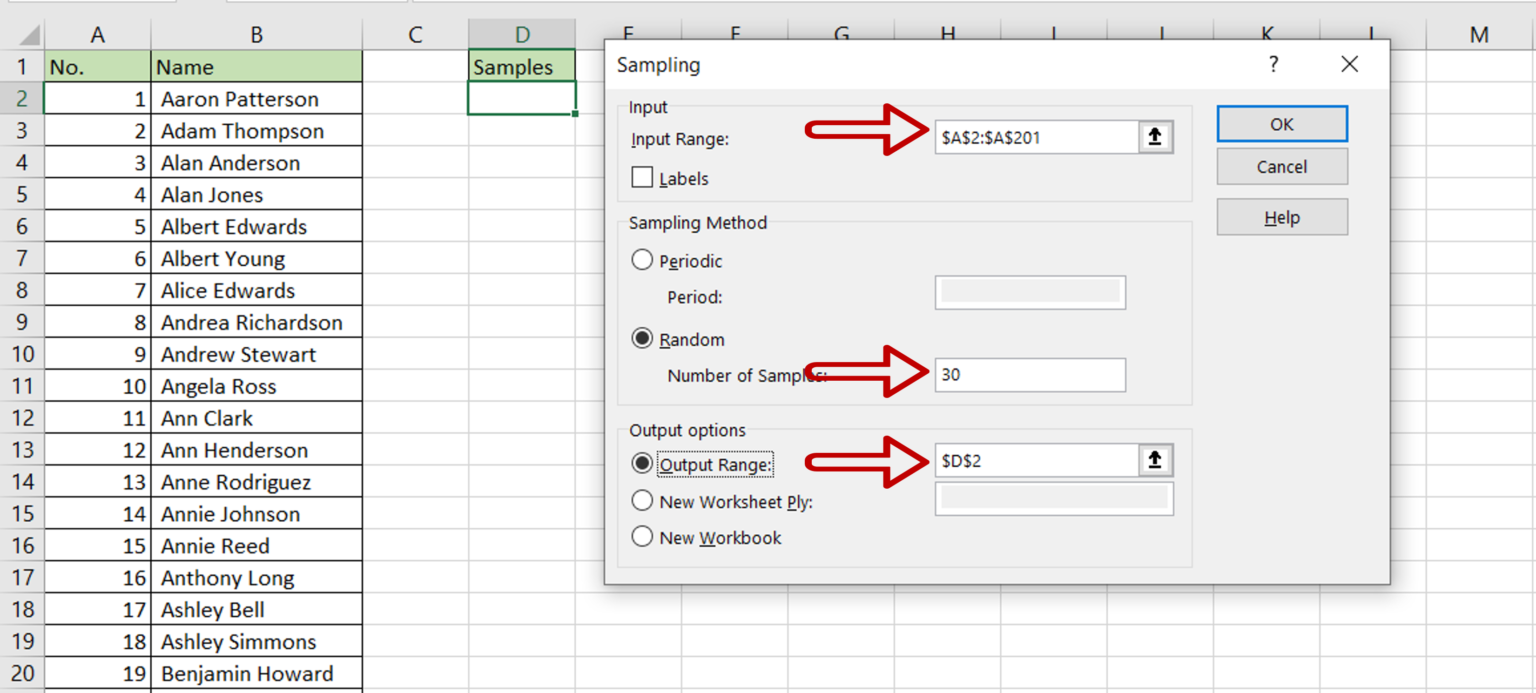Click cell 'Anthony Long'
This screenshot has width=1536, height=693.
pyautogui.click(x=257, y=578)
